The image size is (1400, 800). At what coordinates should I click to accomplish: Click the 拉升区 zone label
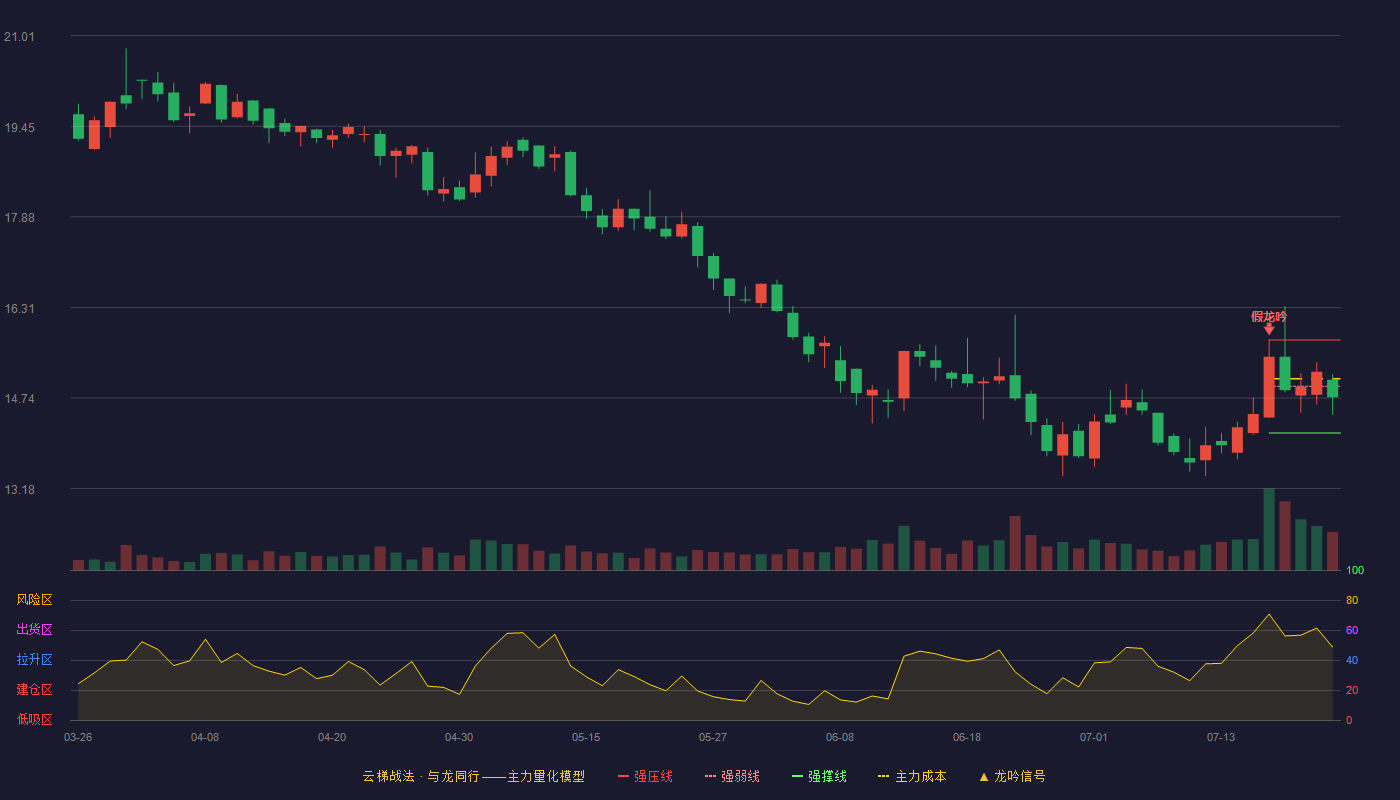[34, 660]
